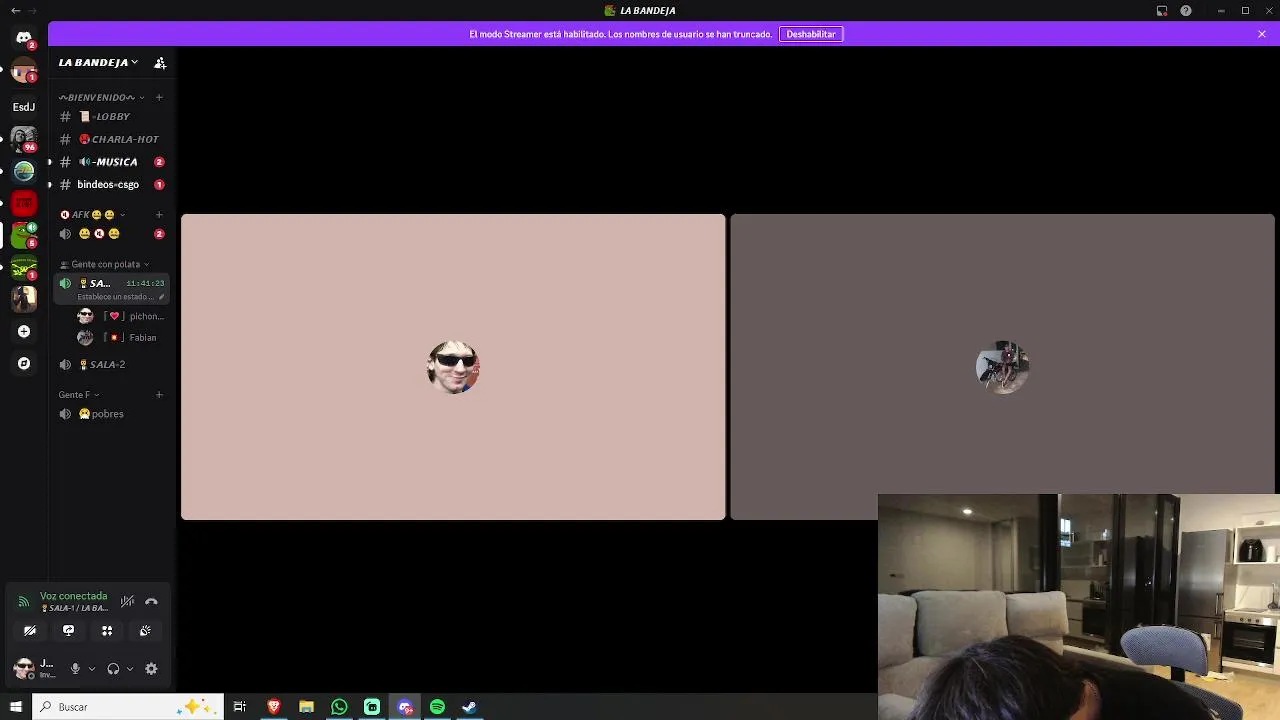This screenshot has width=1280, height=720.
Task: View voice connection signal details
Action: (24, 602)
